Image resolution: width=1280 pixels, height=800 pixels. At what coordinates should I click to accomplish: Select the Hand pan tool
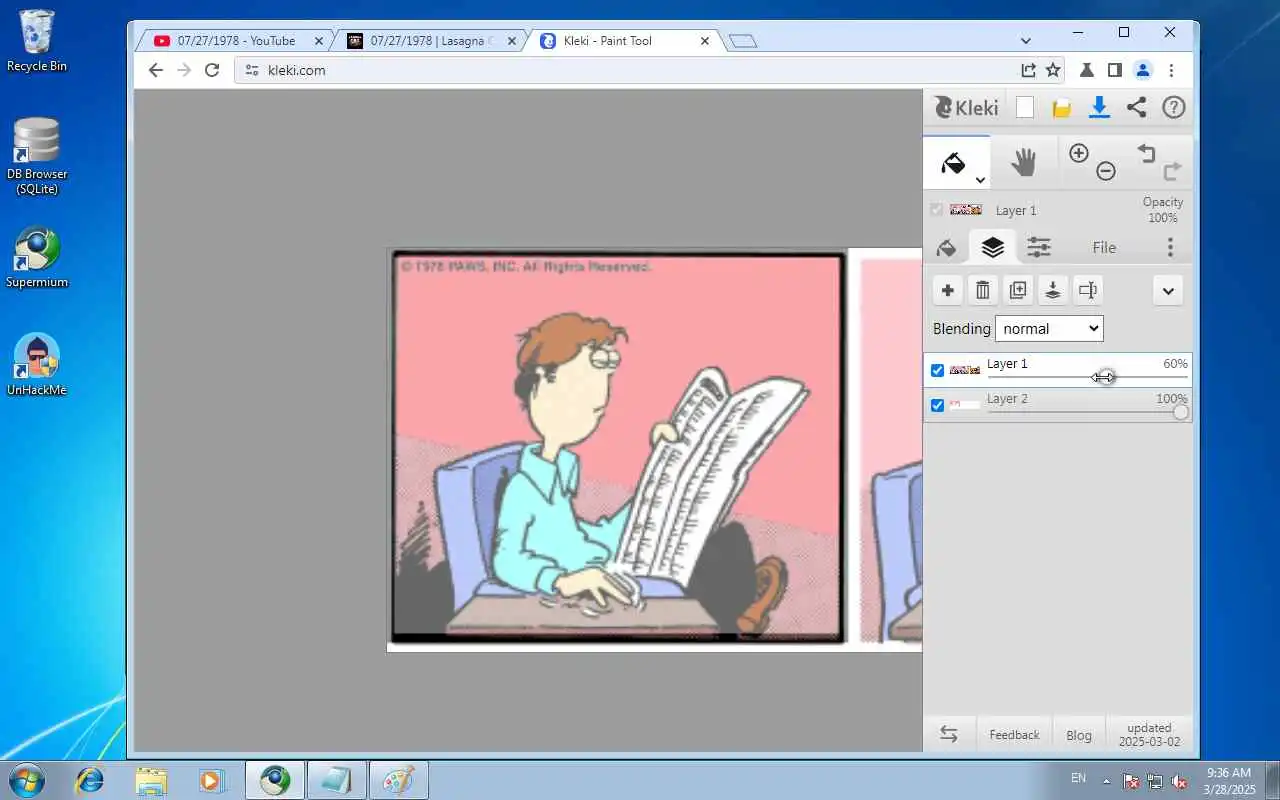[1023, 163]
